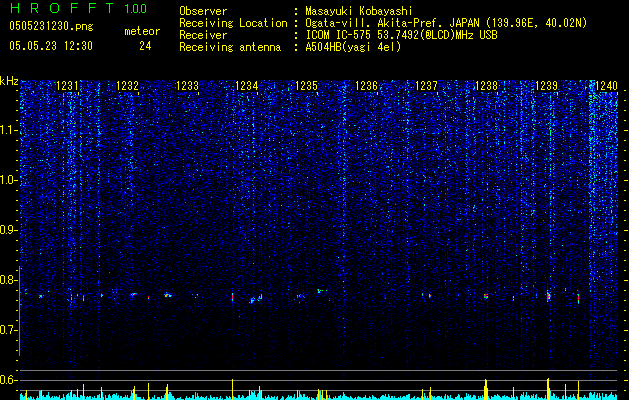Image resolution: width=629 pixels, height=400 pixels.
Task: Click the A504HB(yagi 4el) antenna text
Action: pyautogui.click(x=353, y=47)
